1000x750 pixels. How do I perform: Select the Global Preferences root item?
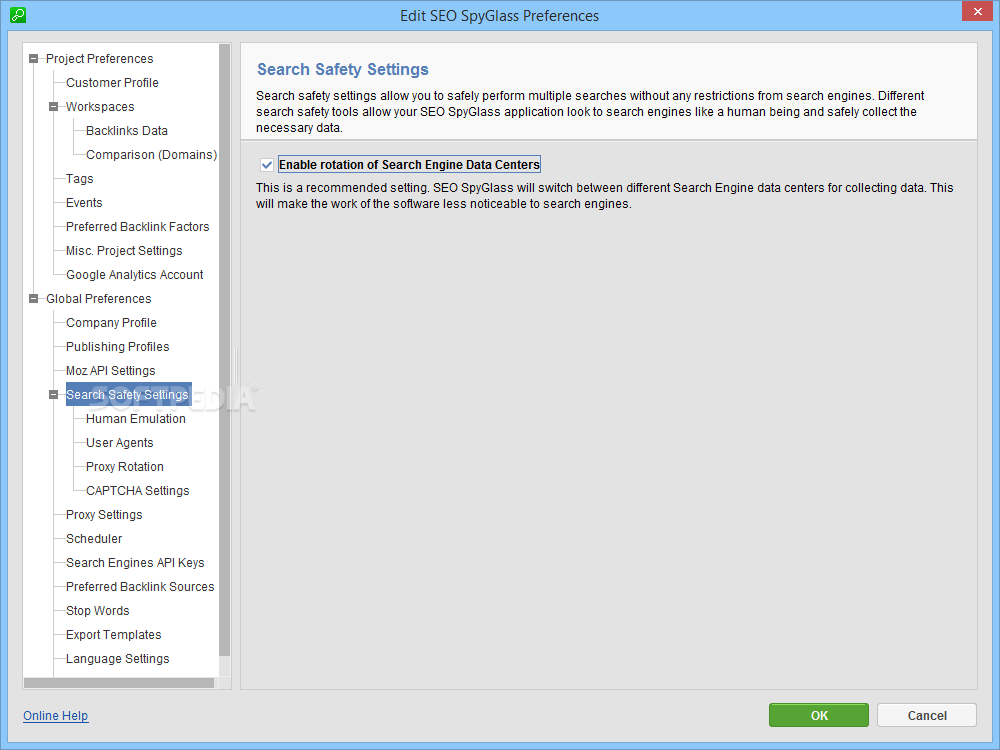pos(99,298)
